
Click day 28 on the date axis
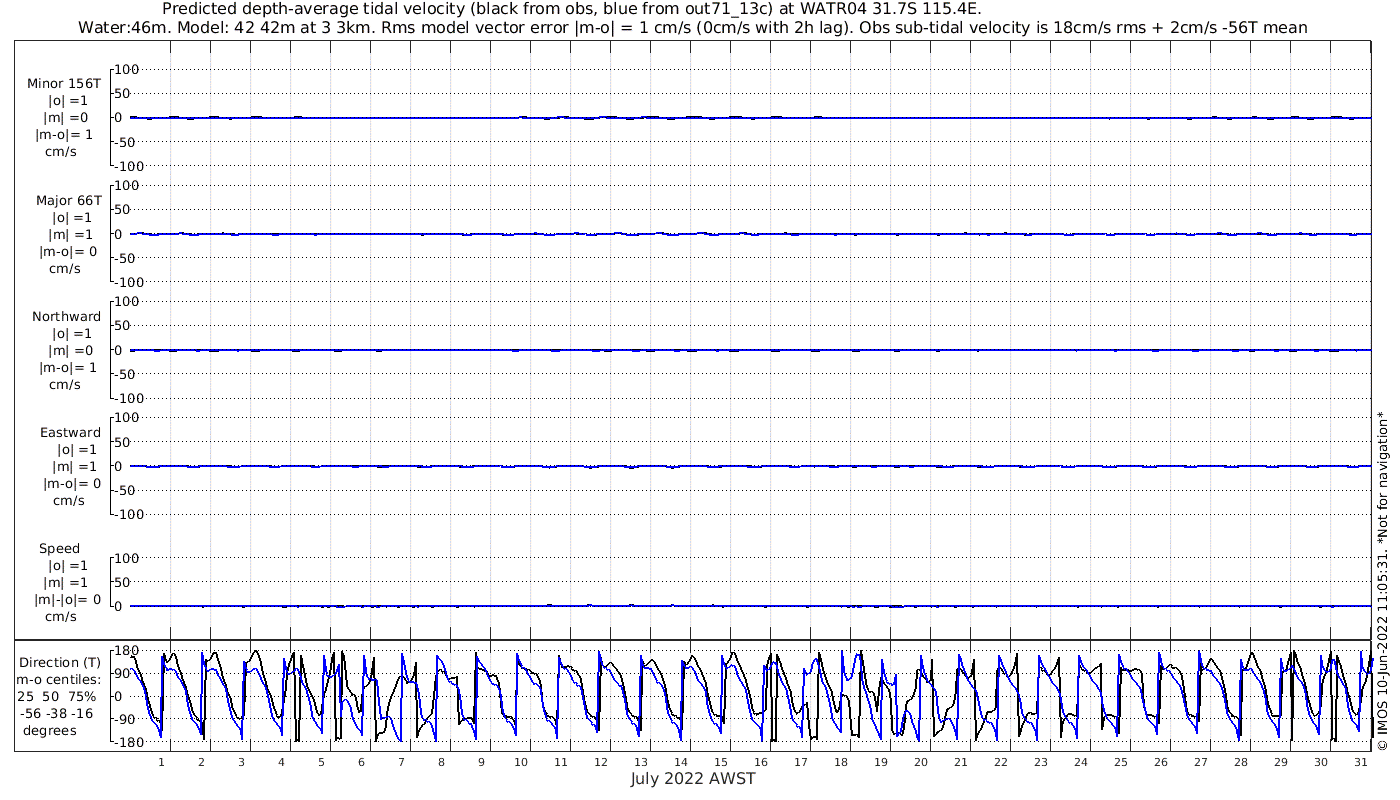[x=1240, y=762]
